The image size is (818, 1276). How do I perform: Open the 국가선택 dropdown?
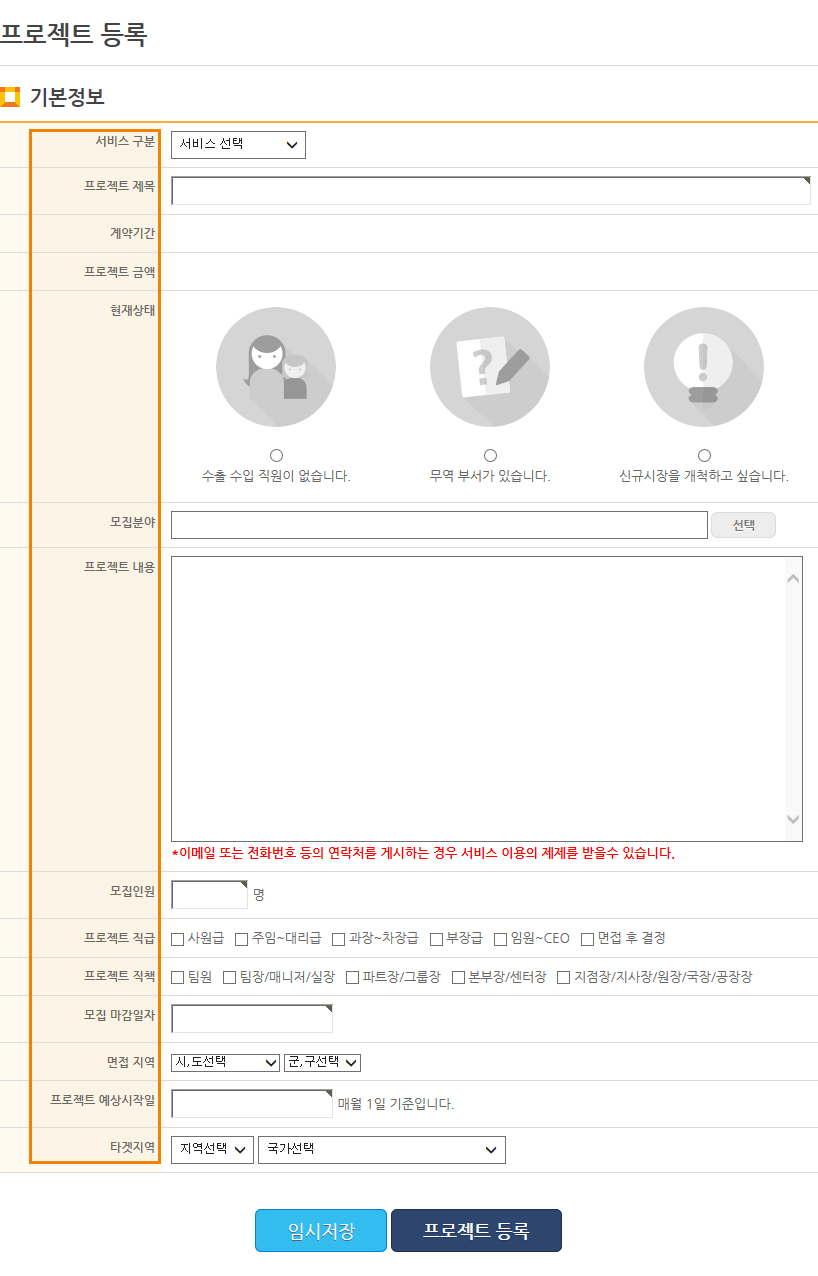381,1150
